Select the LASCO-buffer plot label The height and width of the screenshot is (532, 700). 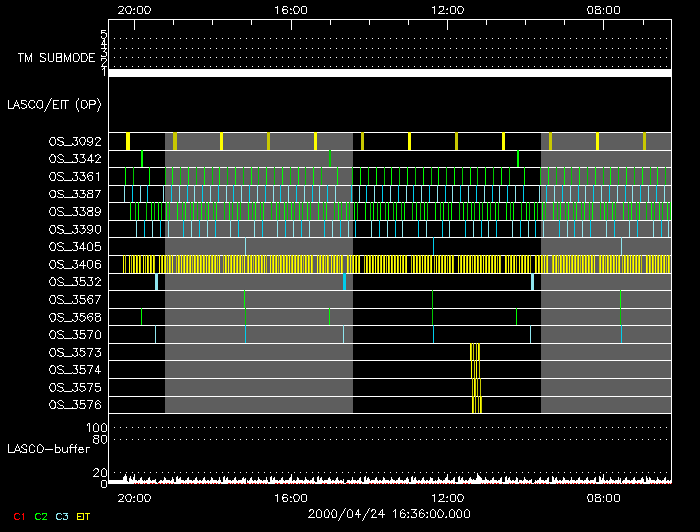(50, 449)
